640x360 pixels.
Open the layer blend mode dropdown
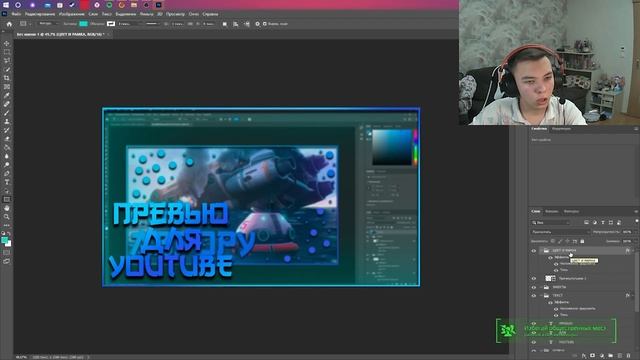(560, 232)
